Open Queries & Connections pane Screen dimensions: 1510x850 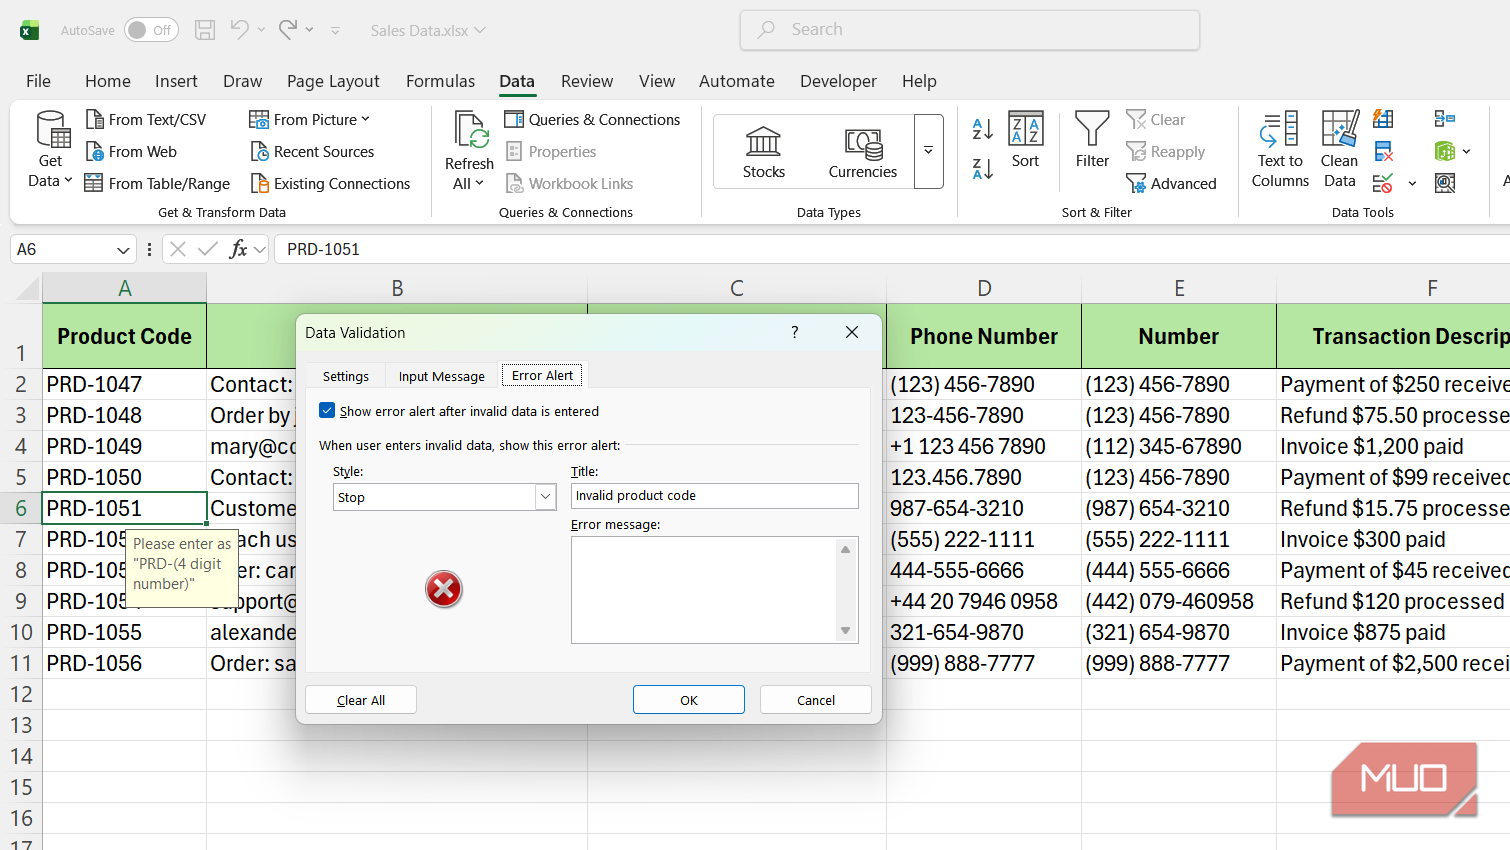592,120
